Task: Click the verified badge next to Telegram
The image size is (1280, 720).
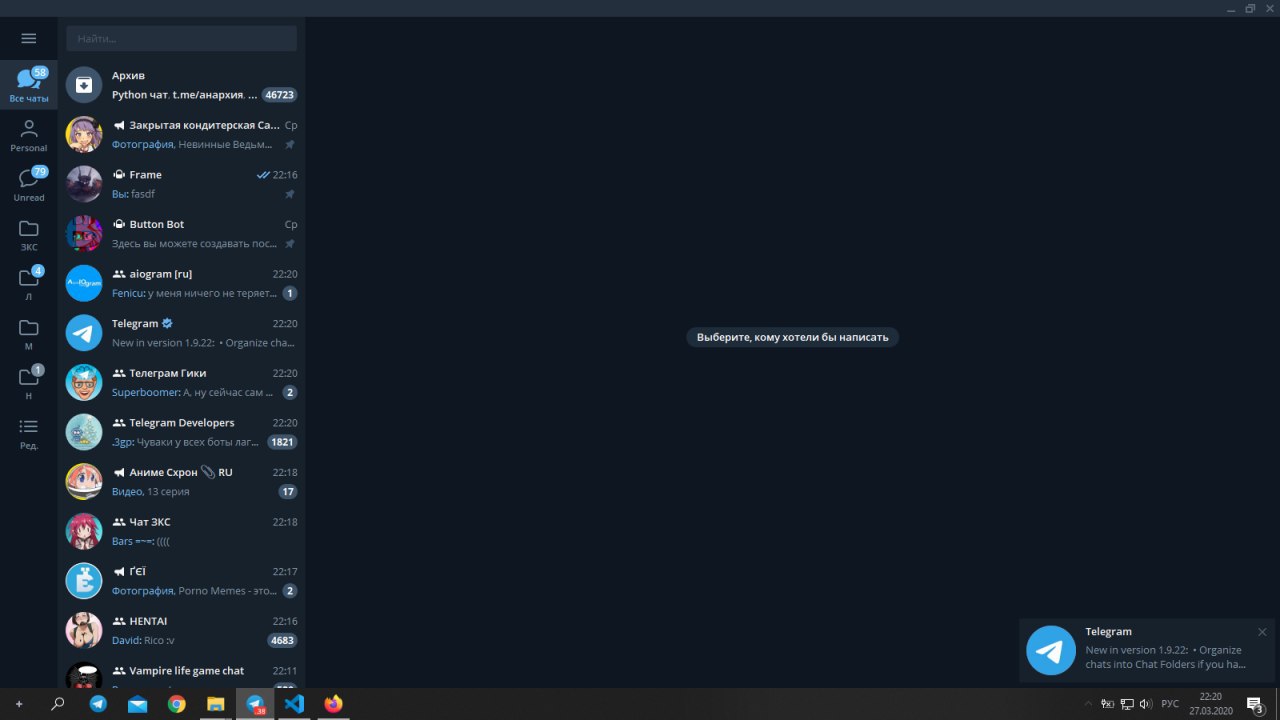Action: (167, 323)
